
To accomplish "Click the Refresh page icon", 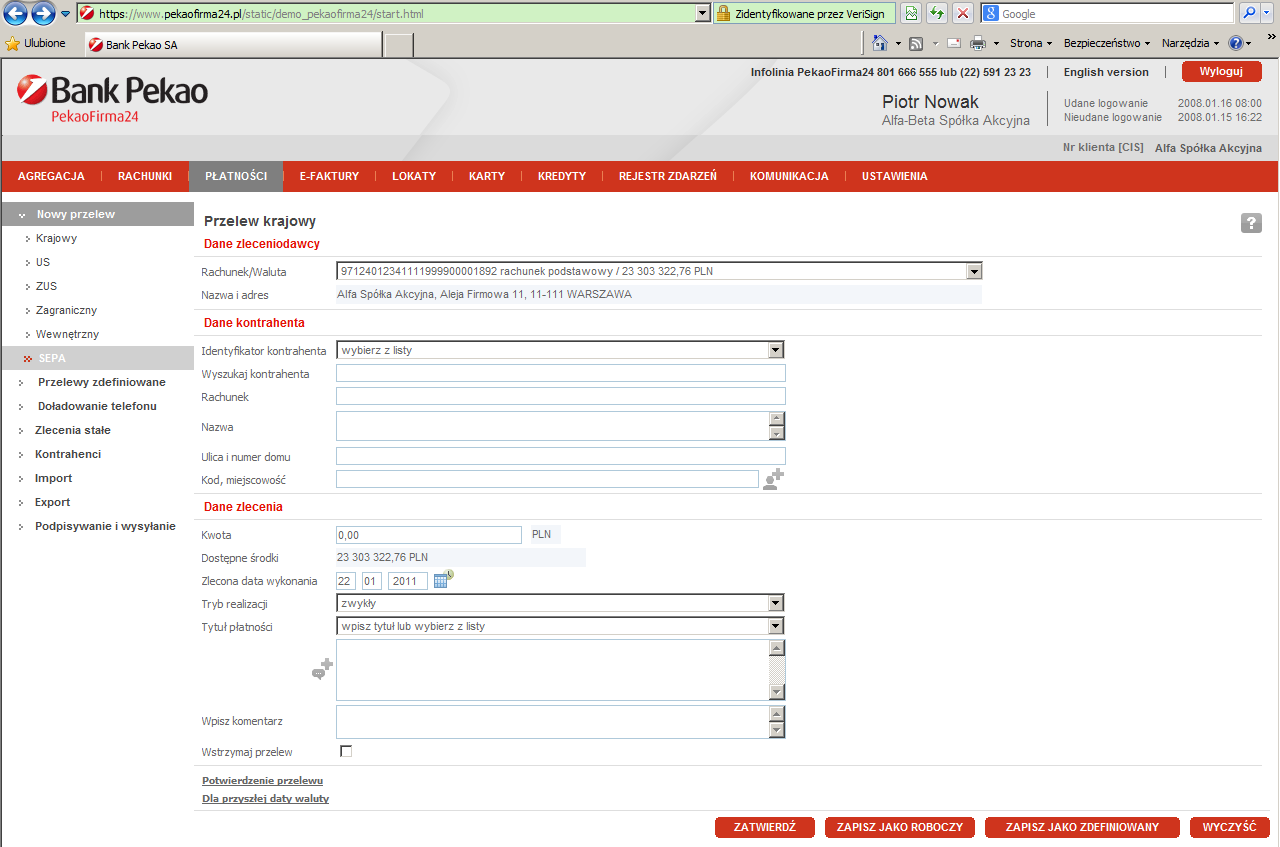I will (x=937, y=13).
